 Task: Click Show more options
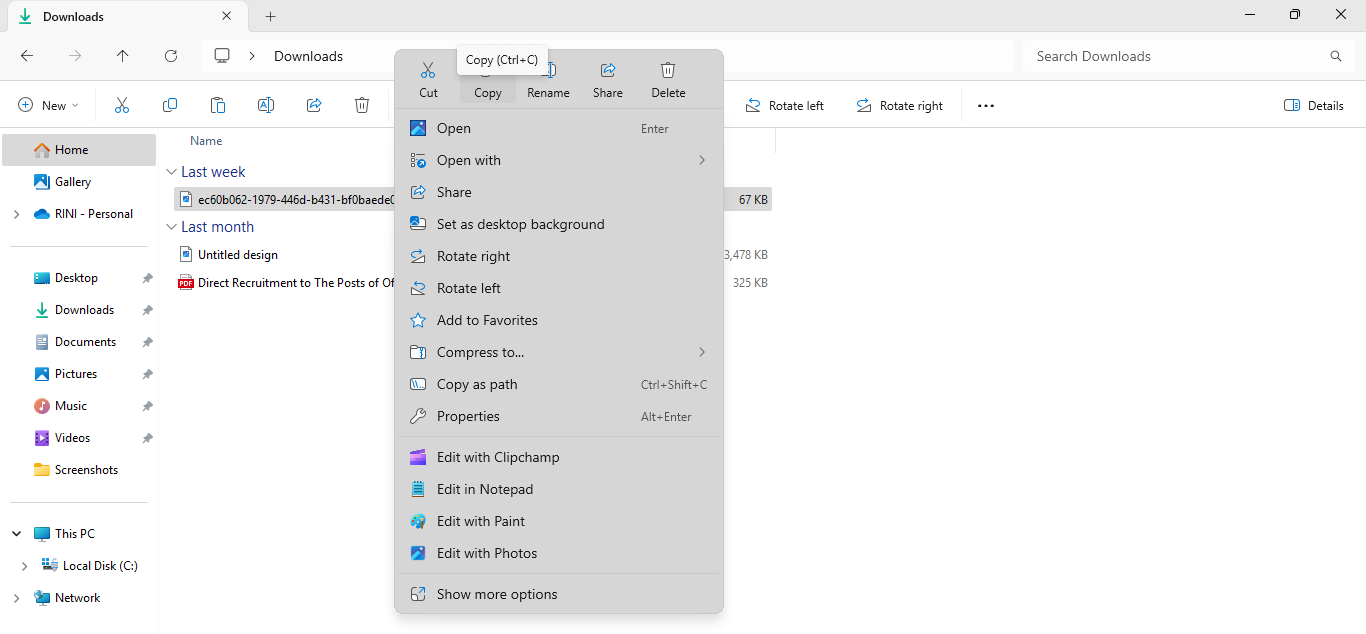click(x=496, y=594)
